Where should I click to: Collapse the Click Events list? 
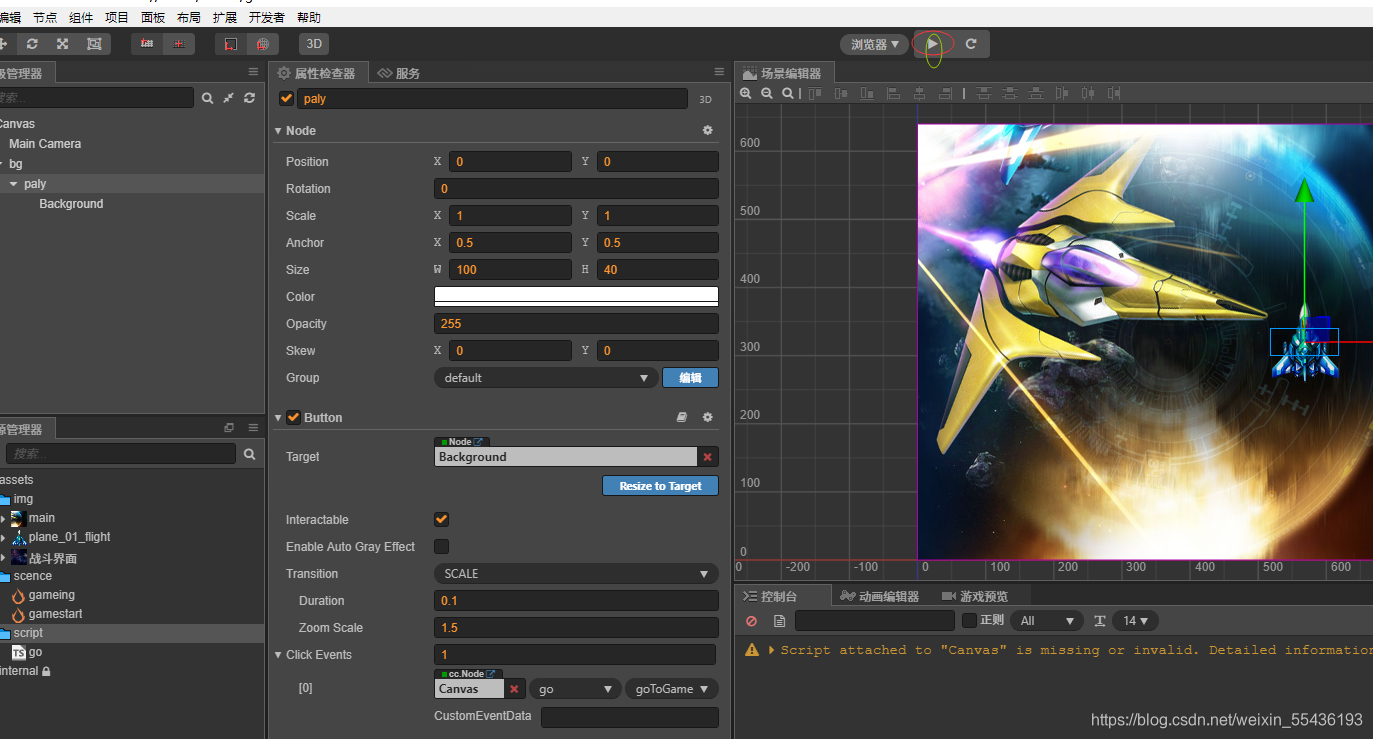point(279,655)
